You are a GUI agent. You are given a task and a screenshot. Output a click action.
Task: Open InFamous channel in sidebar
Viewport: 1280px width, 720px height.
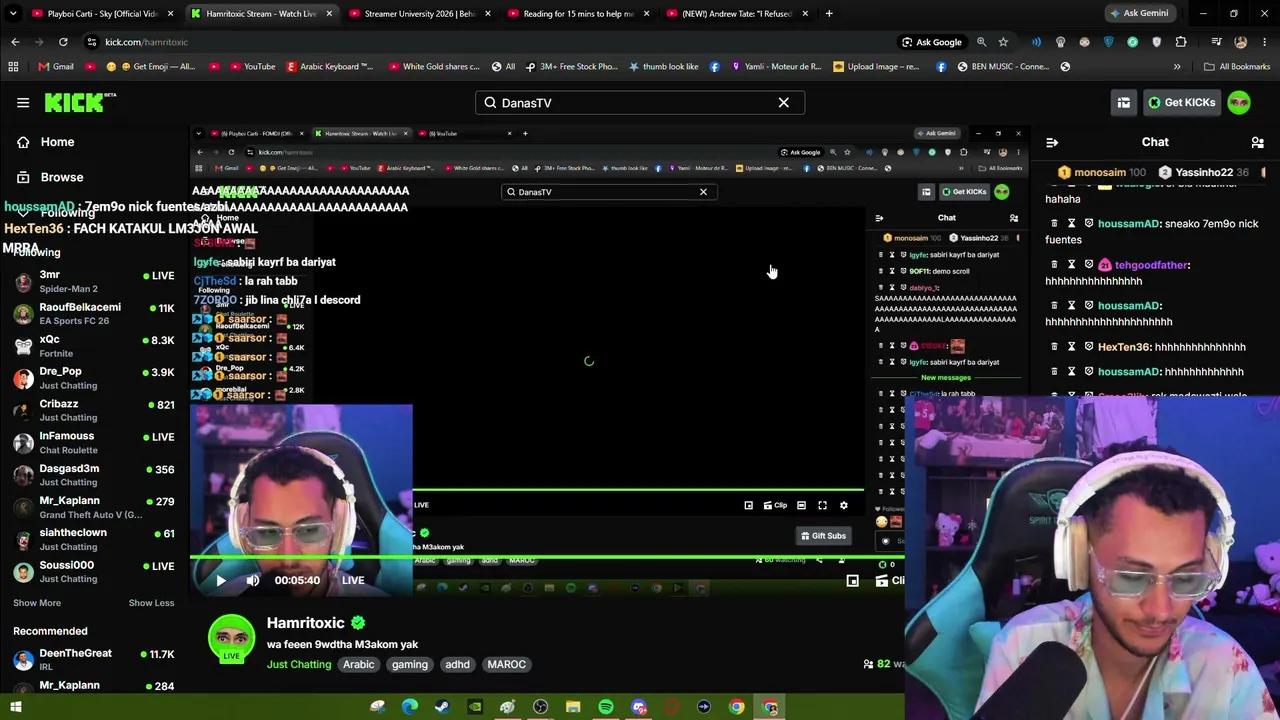pos(94,442)
